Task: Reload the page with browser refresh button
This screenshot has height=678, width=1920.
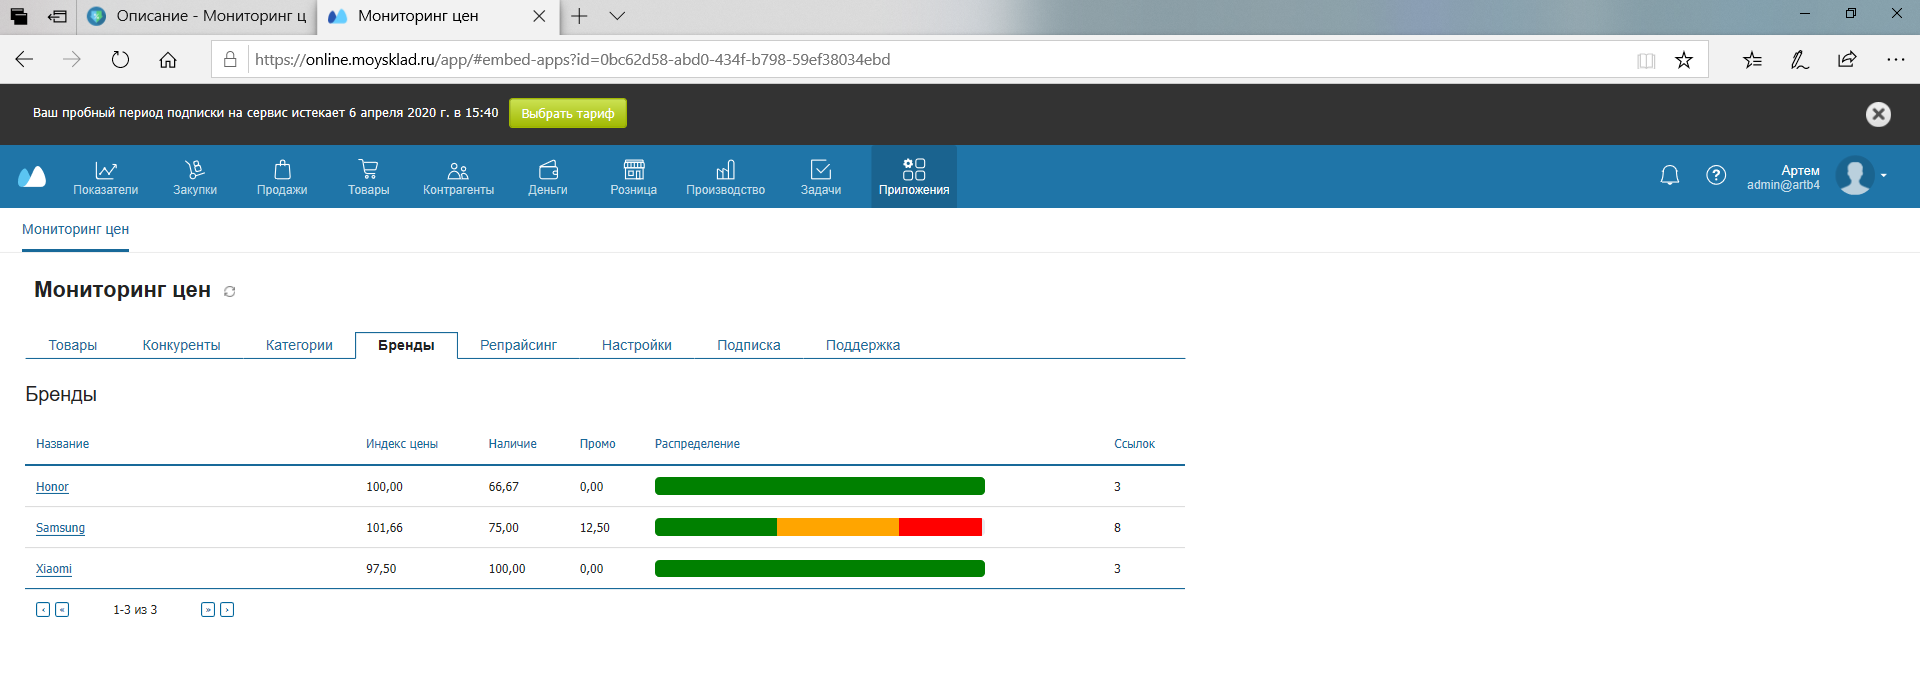Action: (x=120, y=60)
